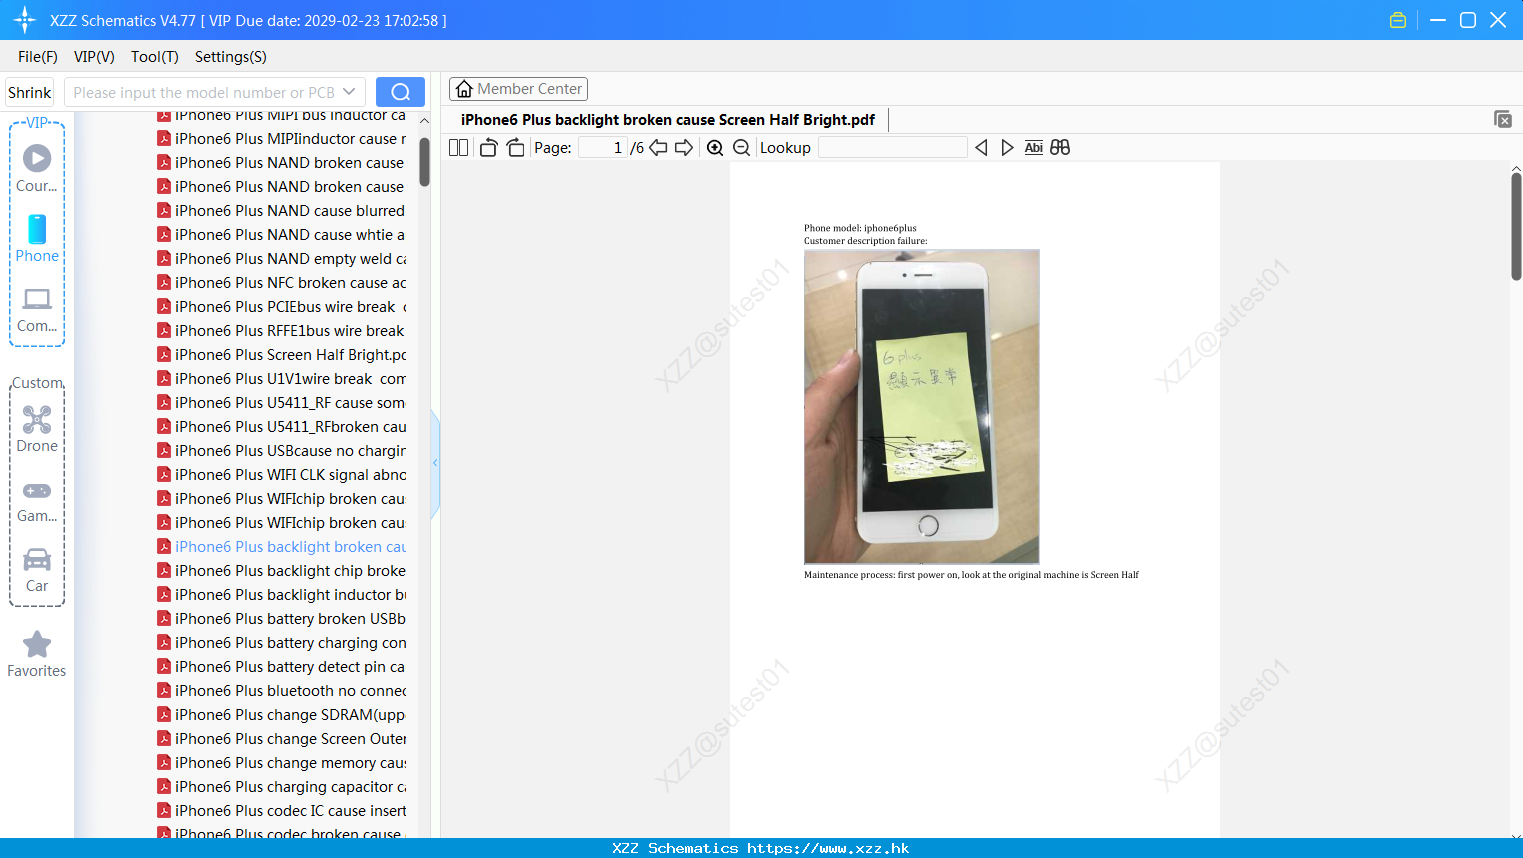This screenshot has width=1523, height=858.
Task: Open Favorites star
Action: (37, 655)
